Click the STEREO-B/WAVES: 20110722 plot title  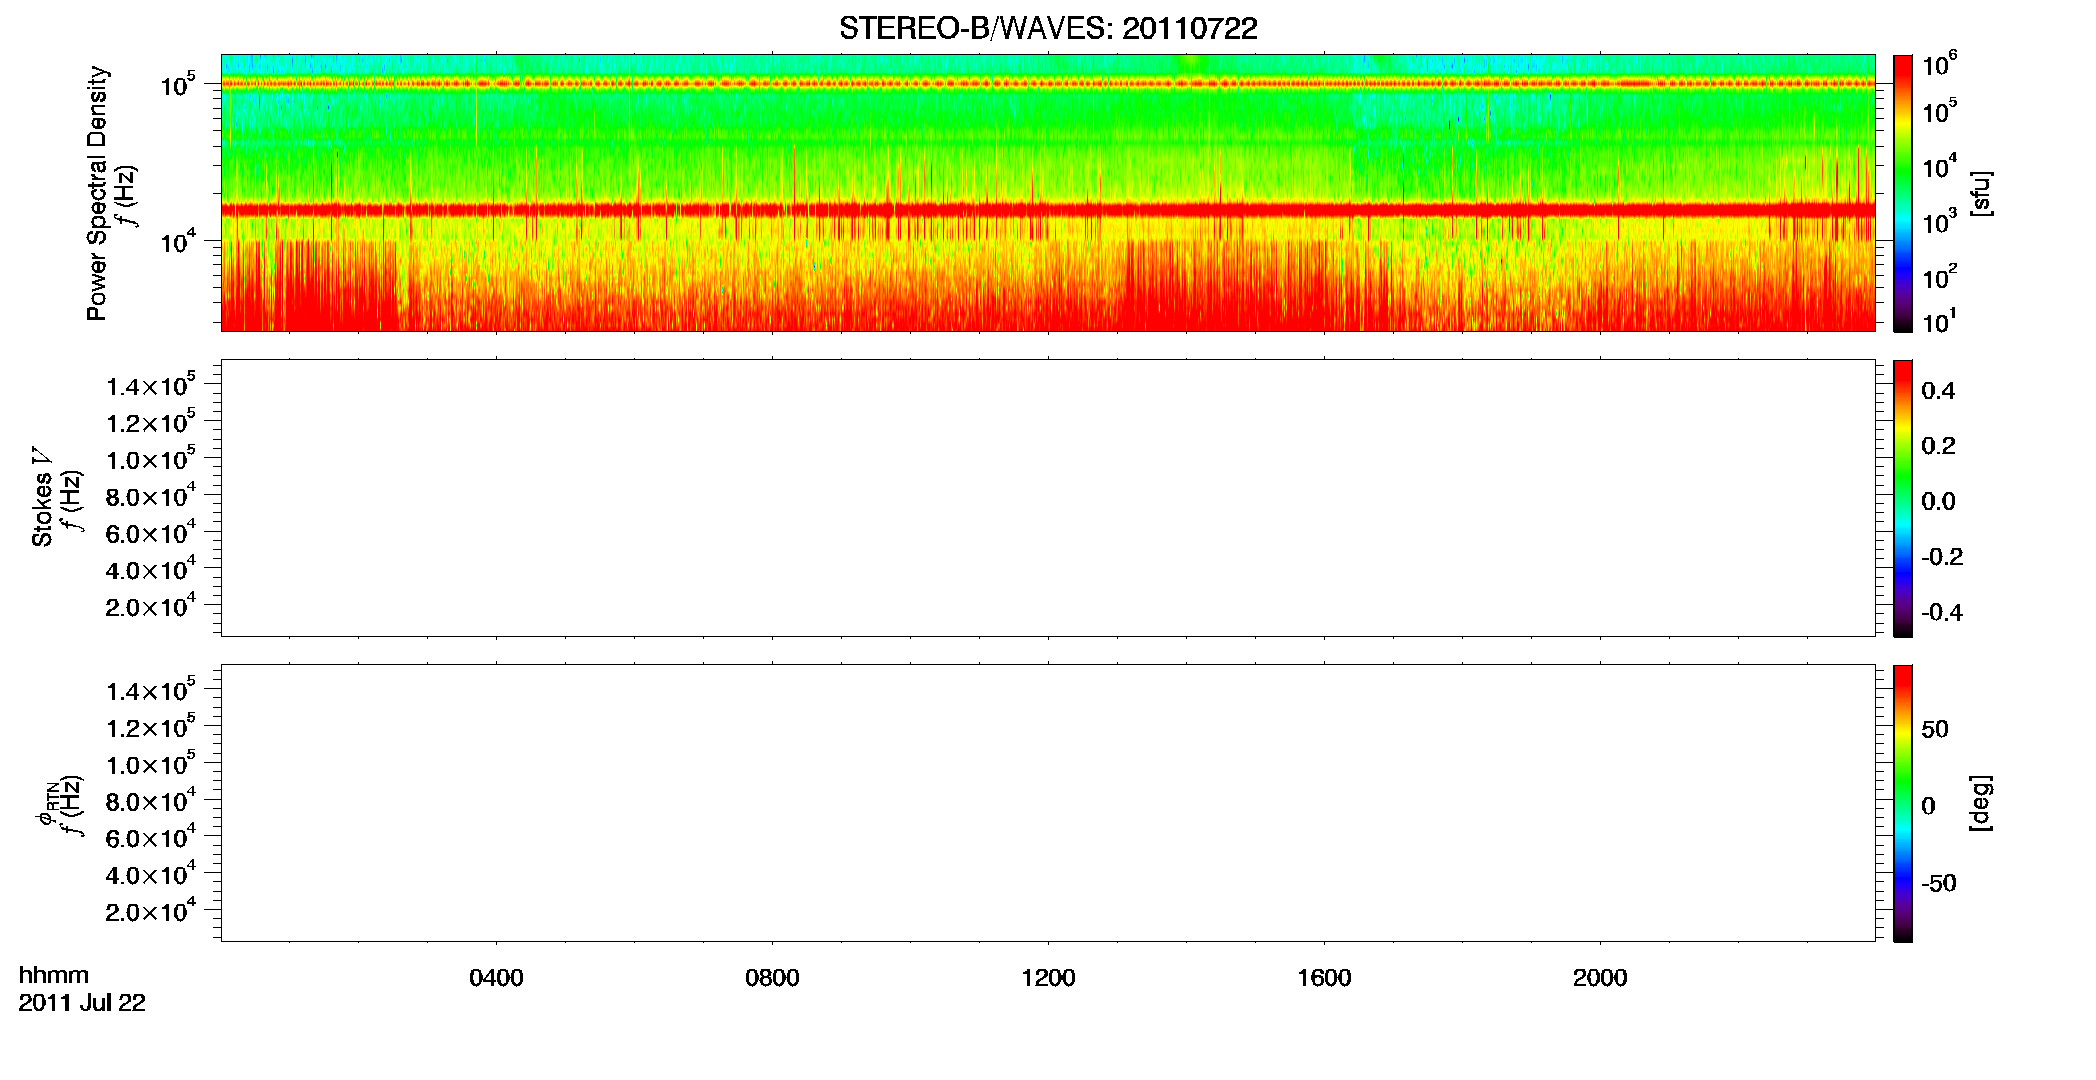[x=1048, y=28]
